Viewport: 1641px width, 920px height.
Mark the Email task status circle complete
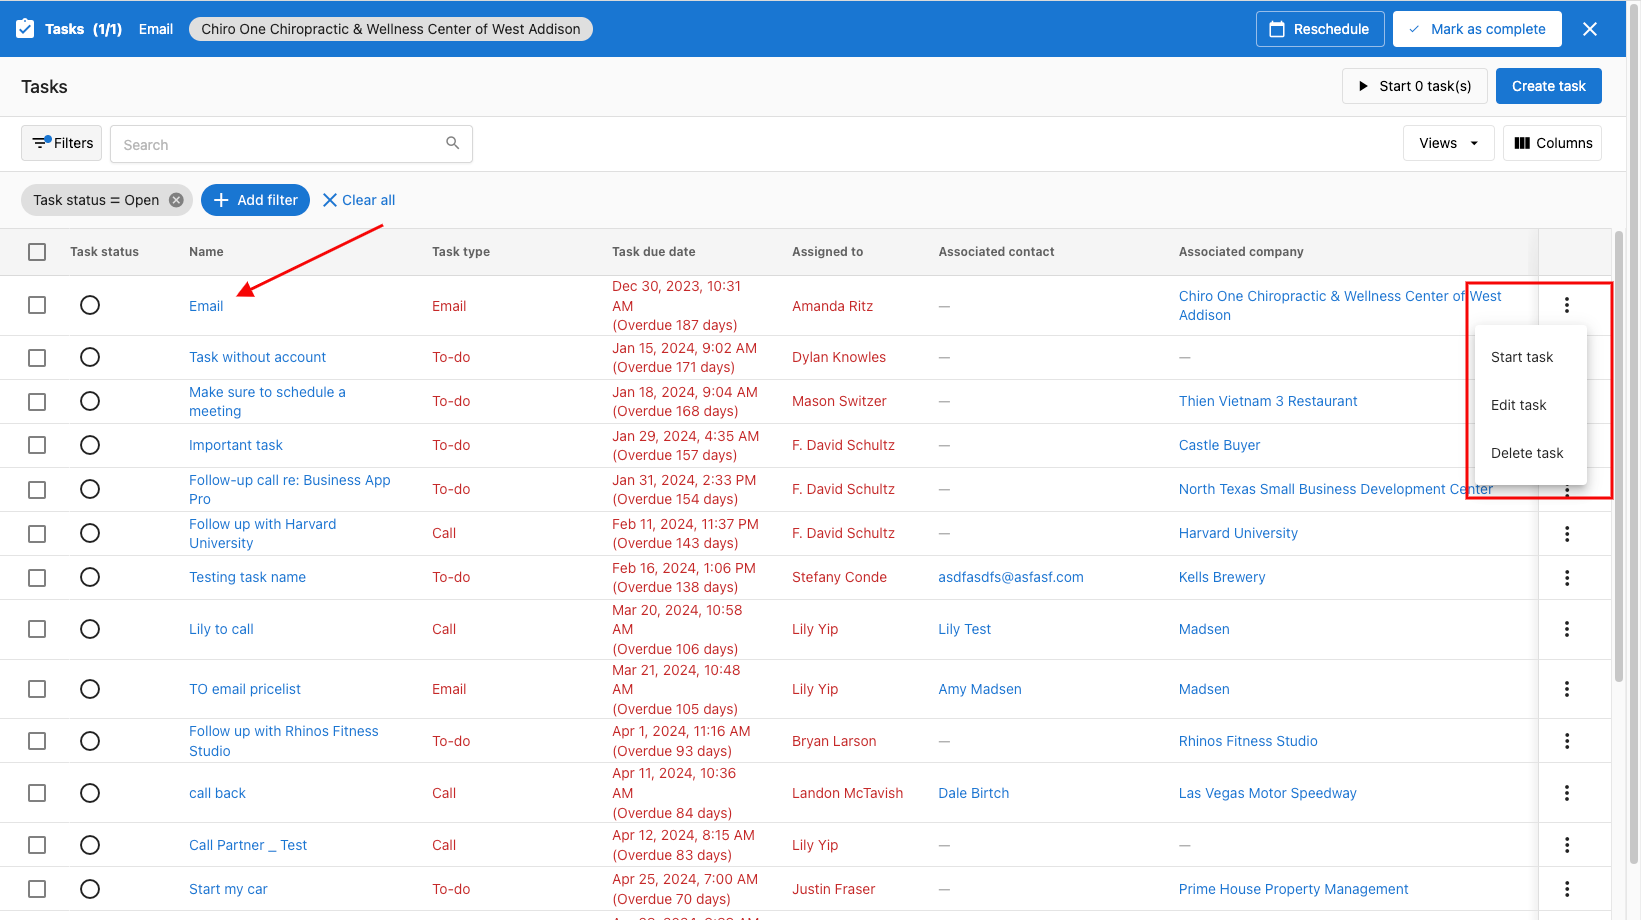tap(90, 305)
